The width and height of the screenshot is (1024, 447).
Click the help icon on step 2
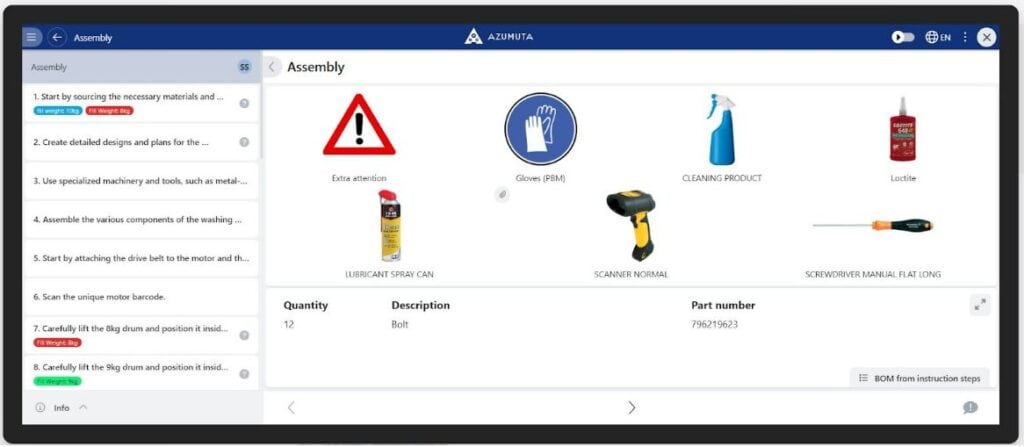(244, 142)
